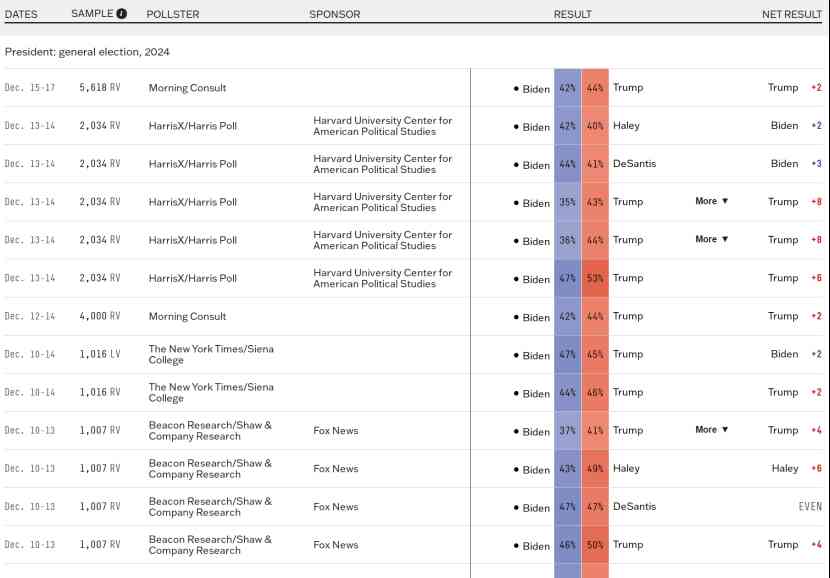The image size is (830, 578).
Task: Open Beacon Research/Shaw in the Haley 49% row
Action: coord(210,468)
